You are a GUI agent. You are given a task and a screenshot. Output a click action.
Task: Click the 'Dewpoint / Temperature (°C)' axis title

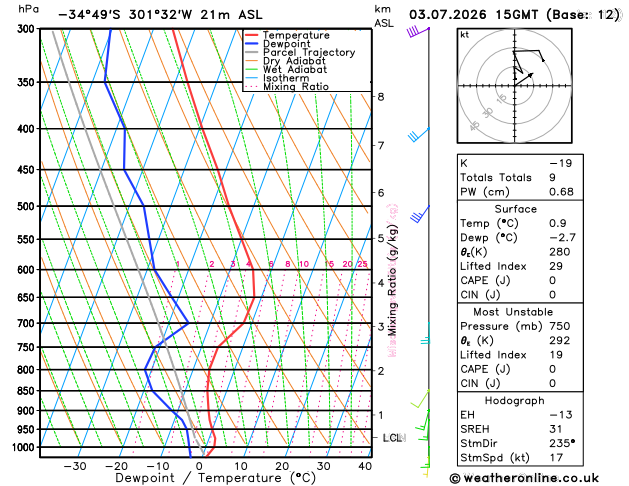tap(215, 478)
